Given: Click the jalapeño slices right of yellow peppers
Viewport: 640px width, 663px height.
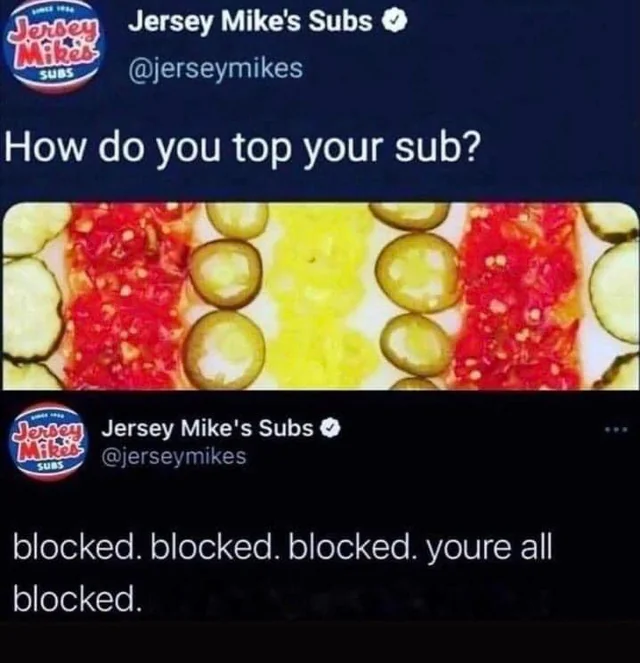Looking at the screenshot, I should 416,296.
